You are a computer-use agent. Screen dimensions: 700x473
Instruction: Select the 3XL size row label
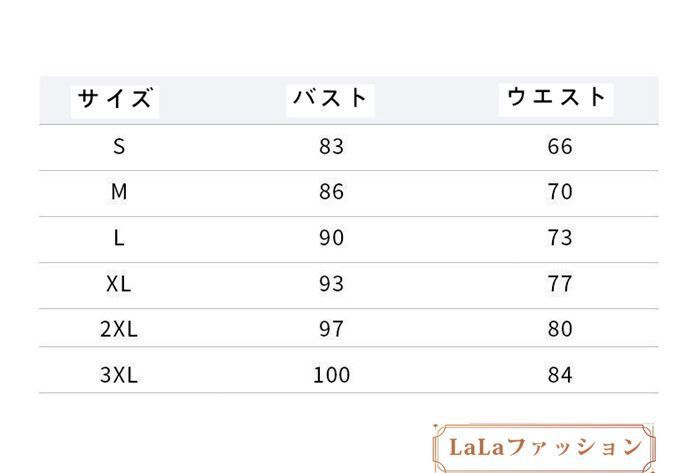[119, 375]
